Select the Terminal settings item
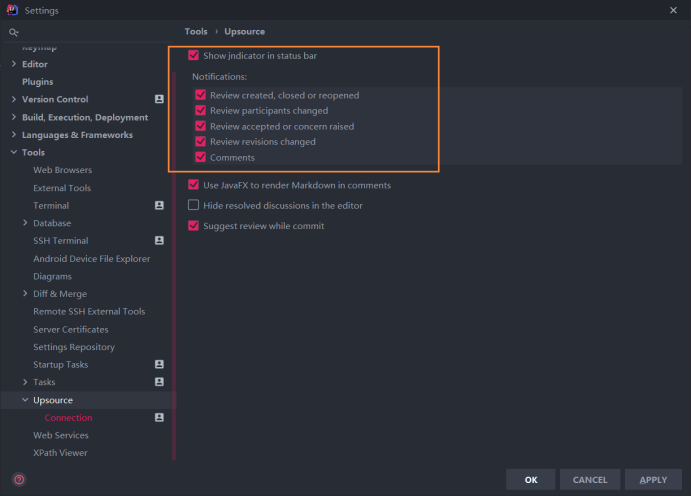 click(51, 206)
